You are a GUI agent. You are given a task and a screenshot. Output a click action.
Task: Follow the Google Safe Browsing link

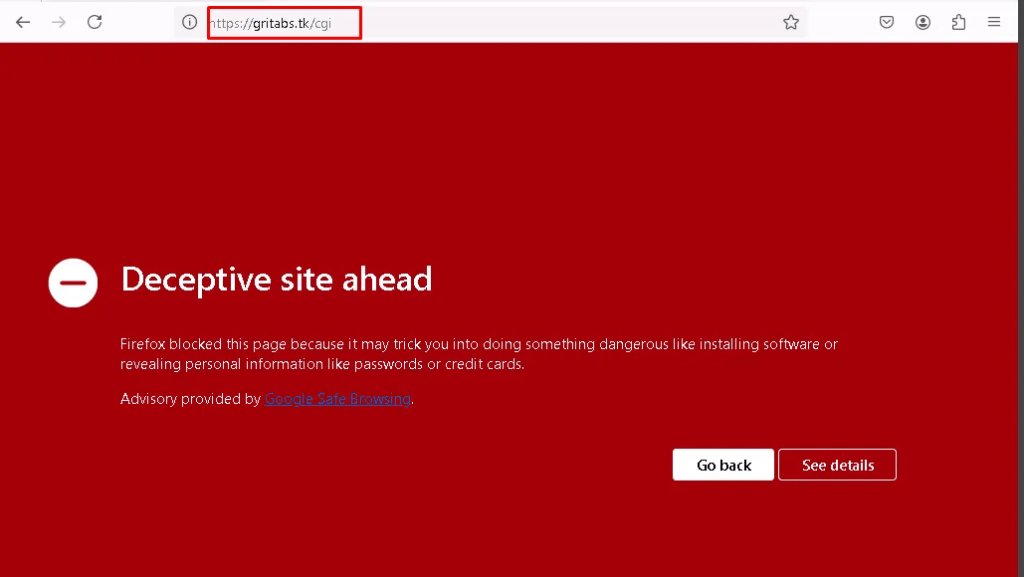(x=338, y=399)
